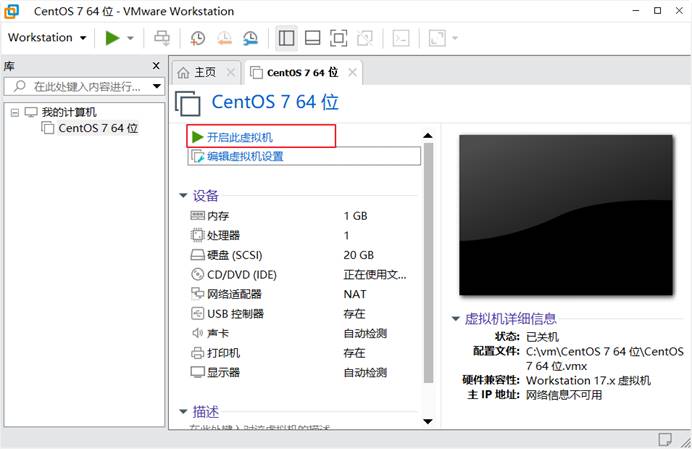Click the large VM icon beside title
Screen dimensions: 692x449
click(188, 103)
